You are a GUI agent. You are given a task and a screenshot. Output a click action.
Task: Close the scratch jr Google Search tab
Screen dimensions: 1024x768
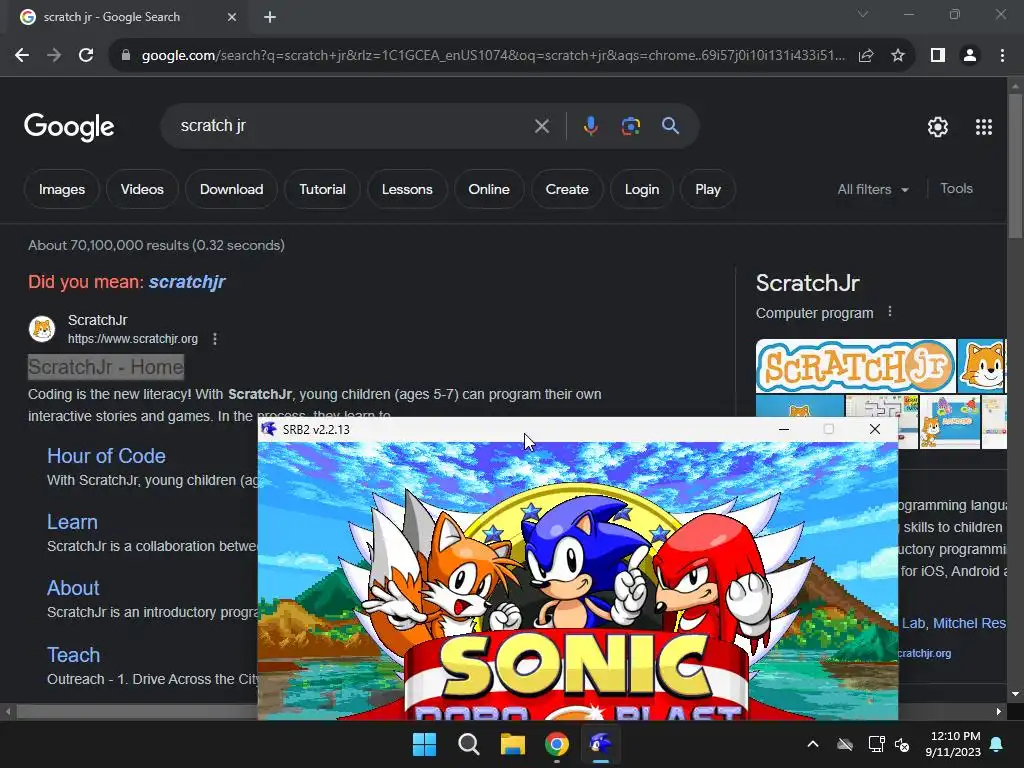232,17
